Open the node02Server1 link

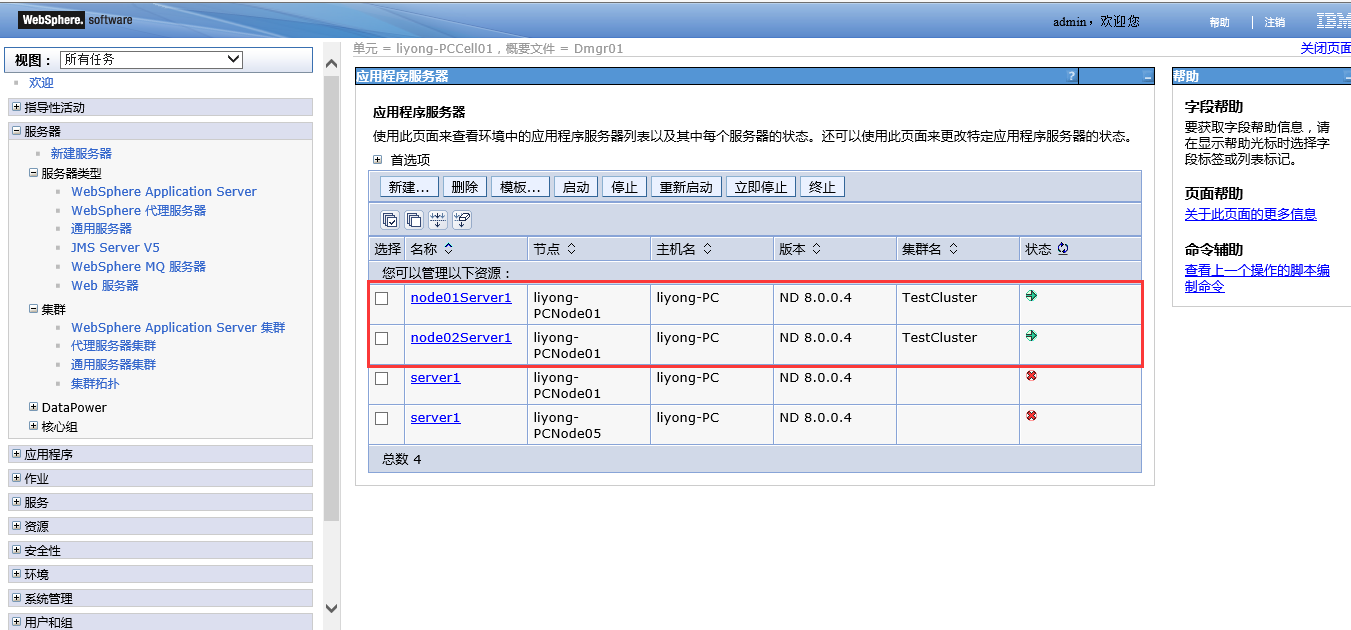click(x=461, y=338)
